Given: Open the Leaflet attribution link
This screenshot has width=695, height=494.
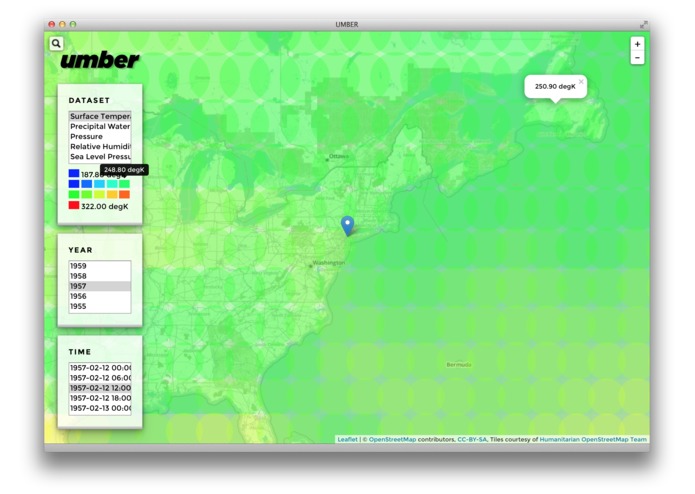Looking at the screenshot, I should point(347,439).
